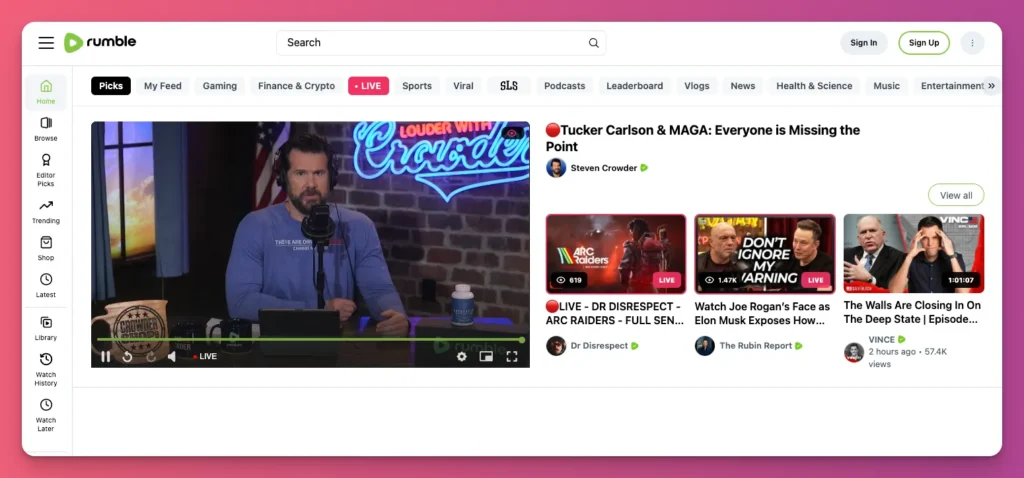Mute the video volume
This screenshot has height=478, width=1024.
click(172, 357)
